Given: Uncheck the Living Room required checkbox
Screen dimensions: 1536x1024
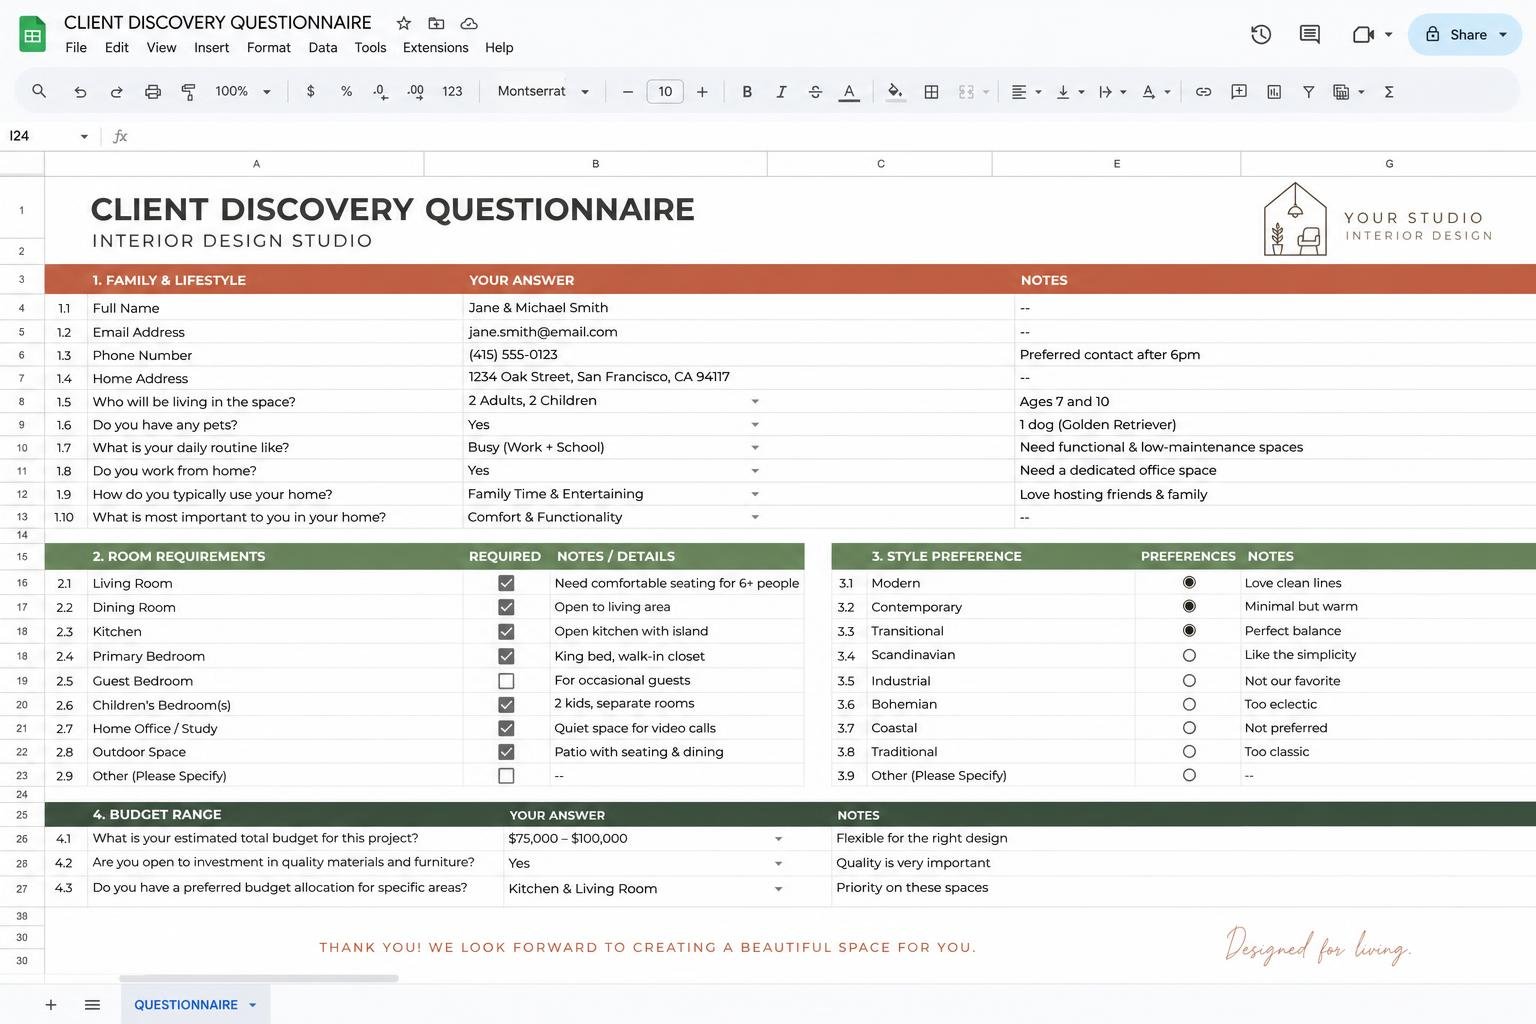Looking at the screenshot, I should [506, 583].
